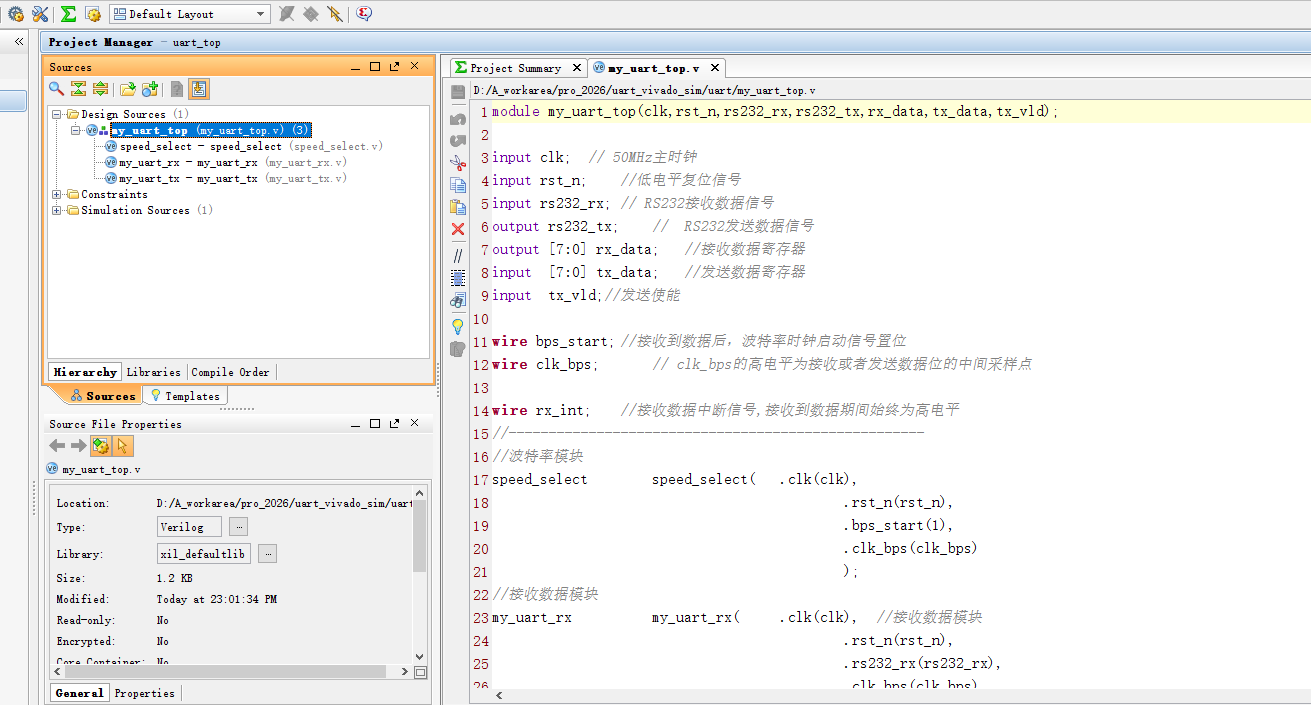The image size is (1311, 705).
Task: Click the Add Sources plus icon
Action: click(150, 89)
